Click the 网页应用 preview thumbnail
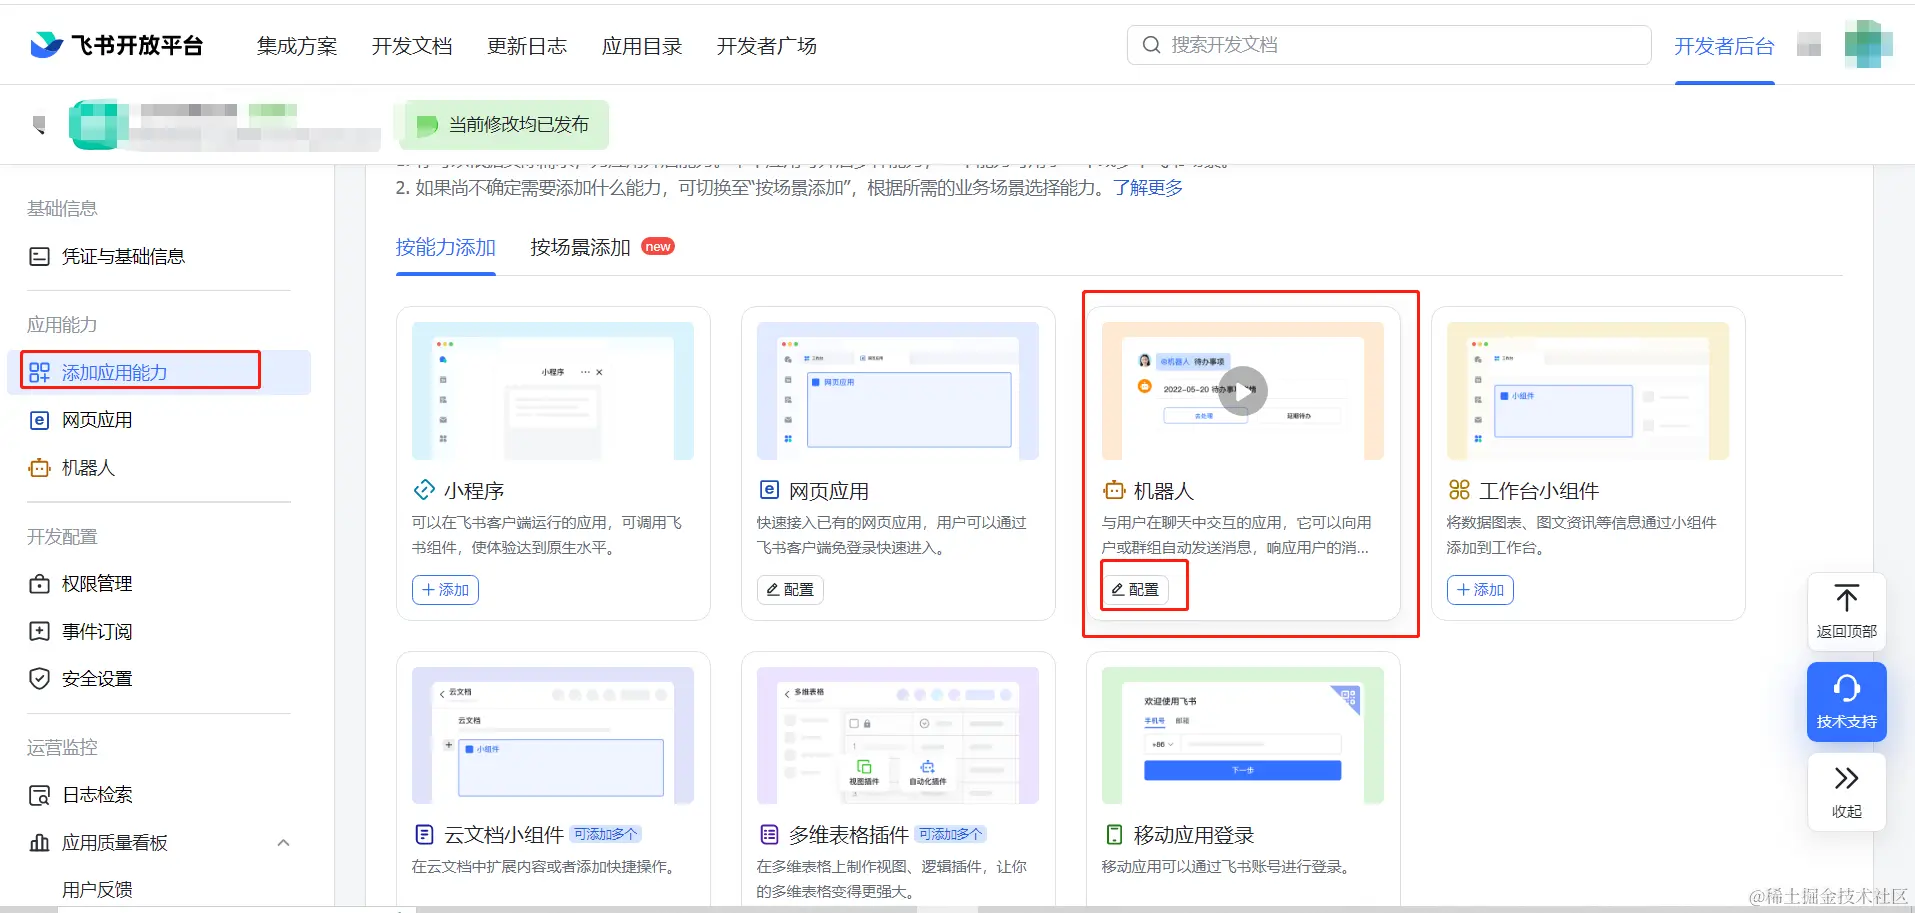 (x=898, y=391)
